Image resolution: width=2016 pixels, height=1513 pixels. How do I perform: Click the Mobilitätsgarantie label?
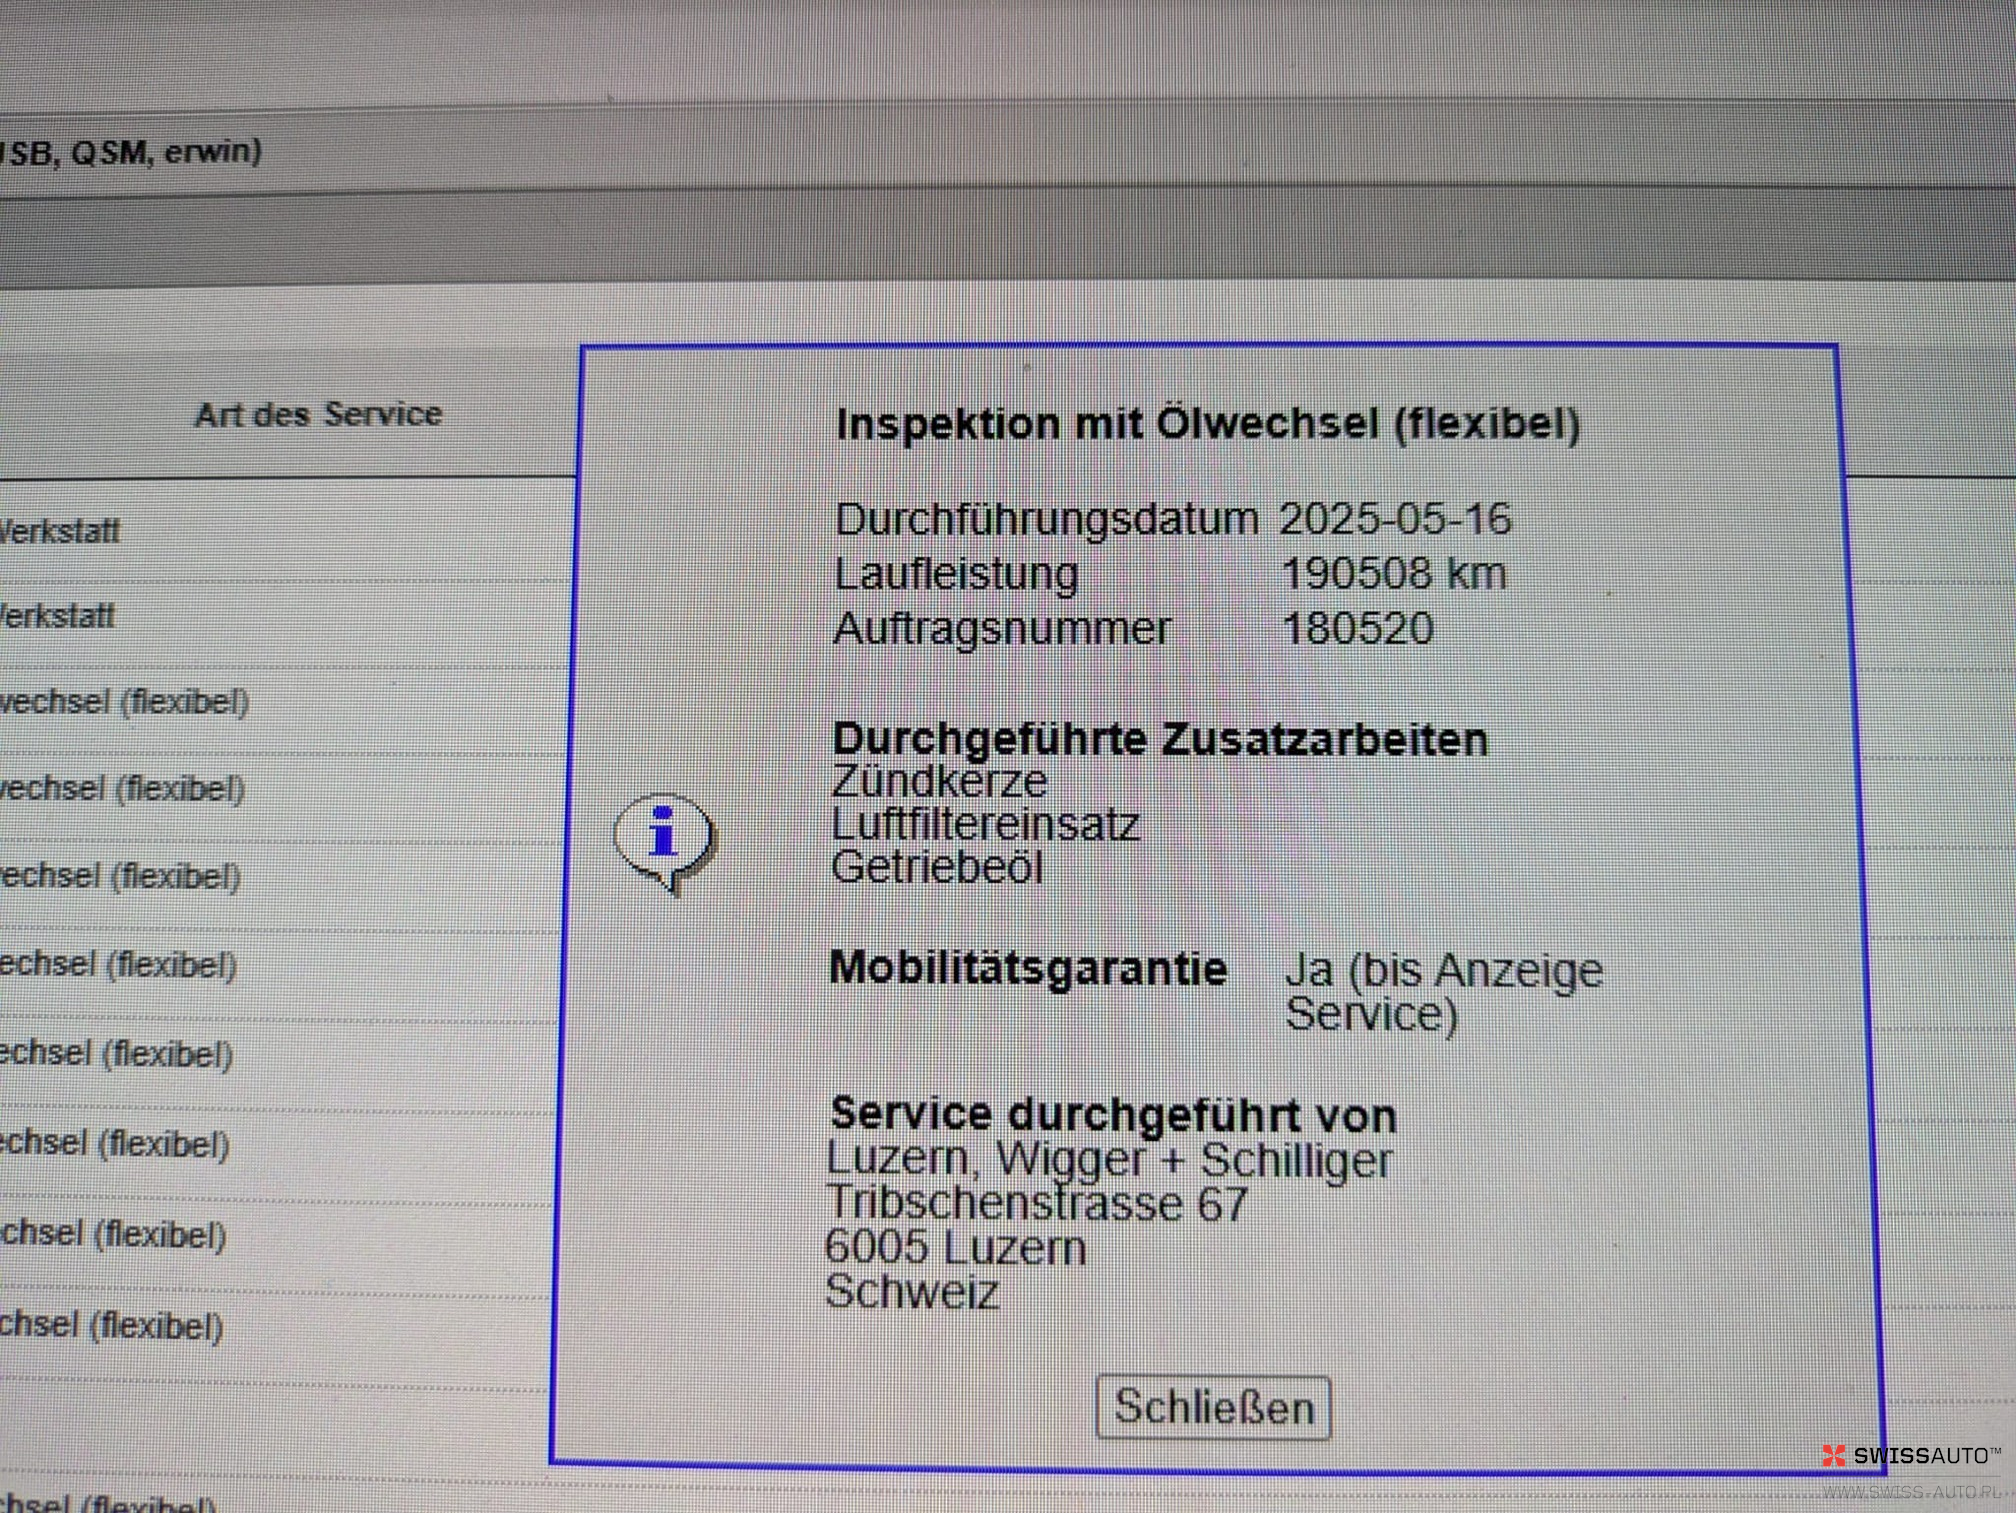pos(1028,968)
